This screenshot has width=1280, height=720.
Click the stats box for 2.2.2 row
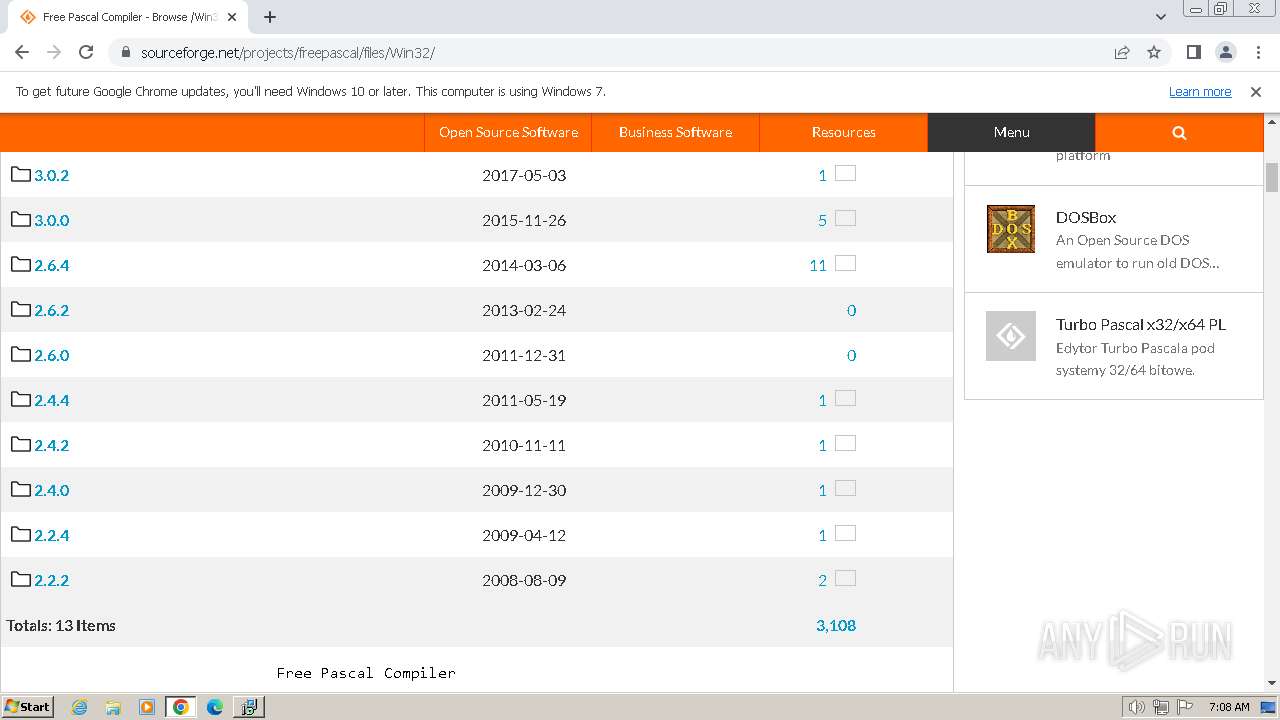point(845,578)
